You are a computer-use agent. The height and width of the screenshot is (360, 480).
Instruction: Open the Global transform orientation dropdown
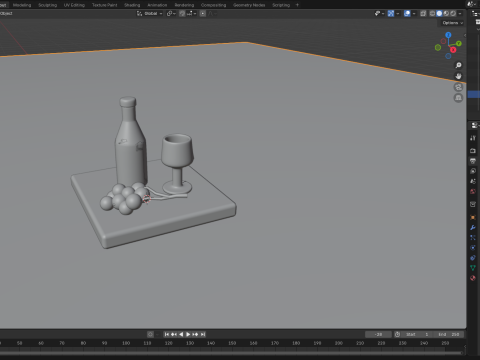click(x=150, y=14)
